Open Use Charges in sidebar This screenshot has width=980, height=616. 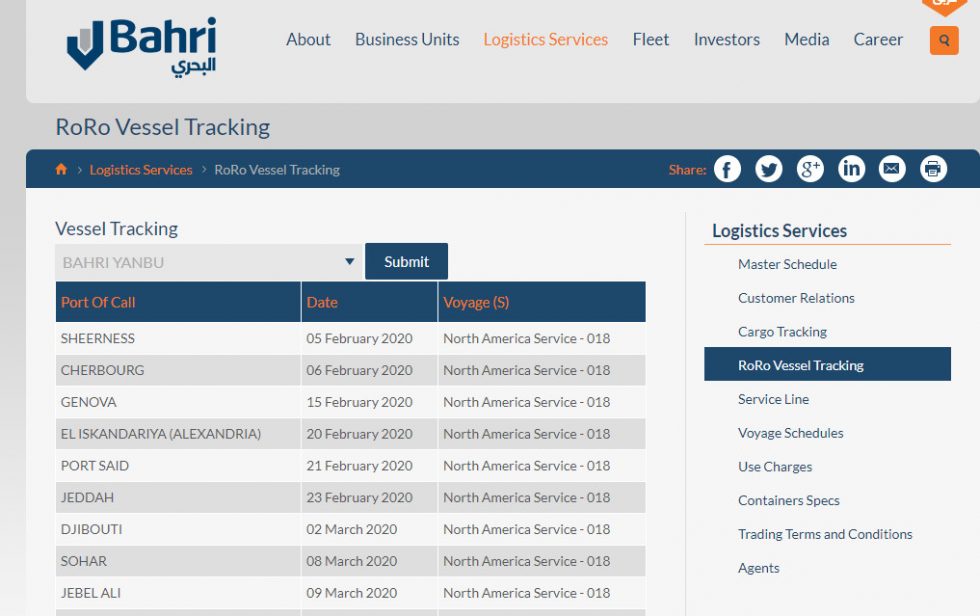point(774,467)
